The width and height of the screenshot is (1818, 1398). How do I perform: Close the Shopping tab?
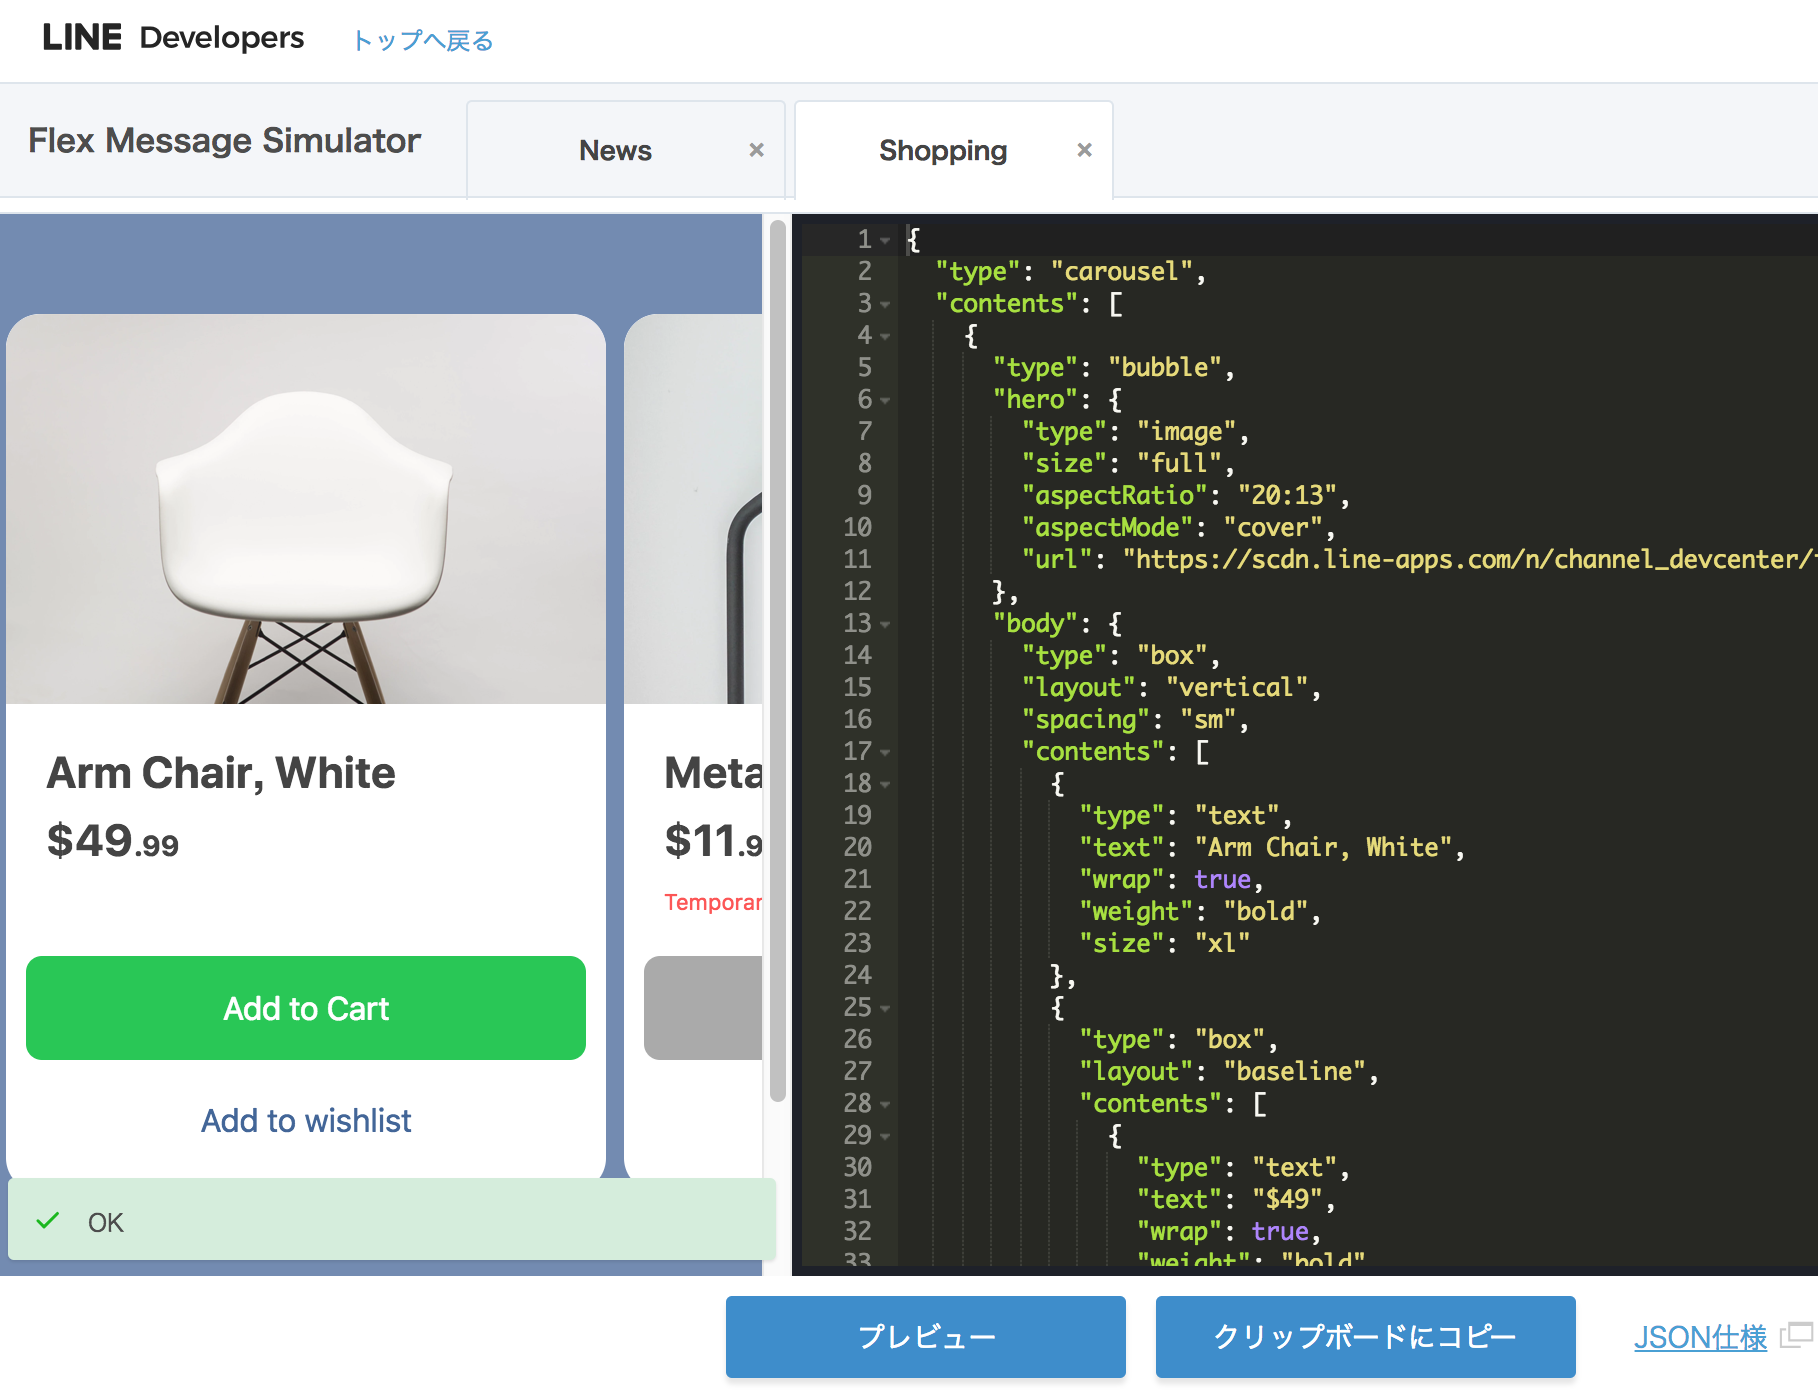pos(1084,150)
